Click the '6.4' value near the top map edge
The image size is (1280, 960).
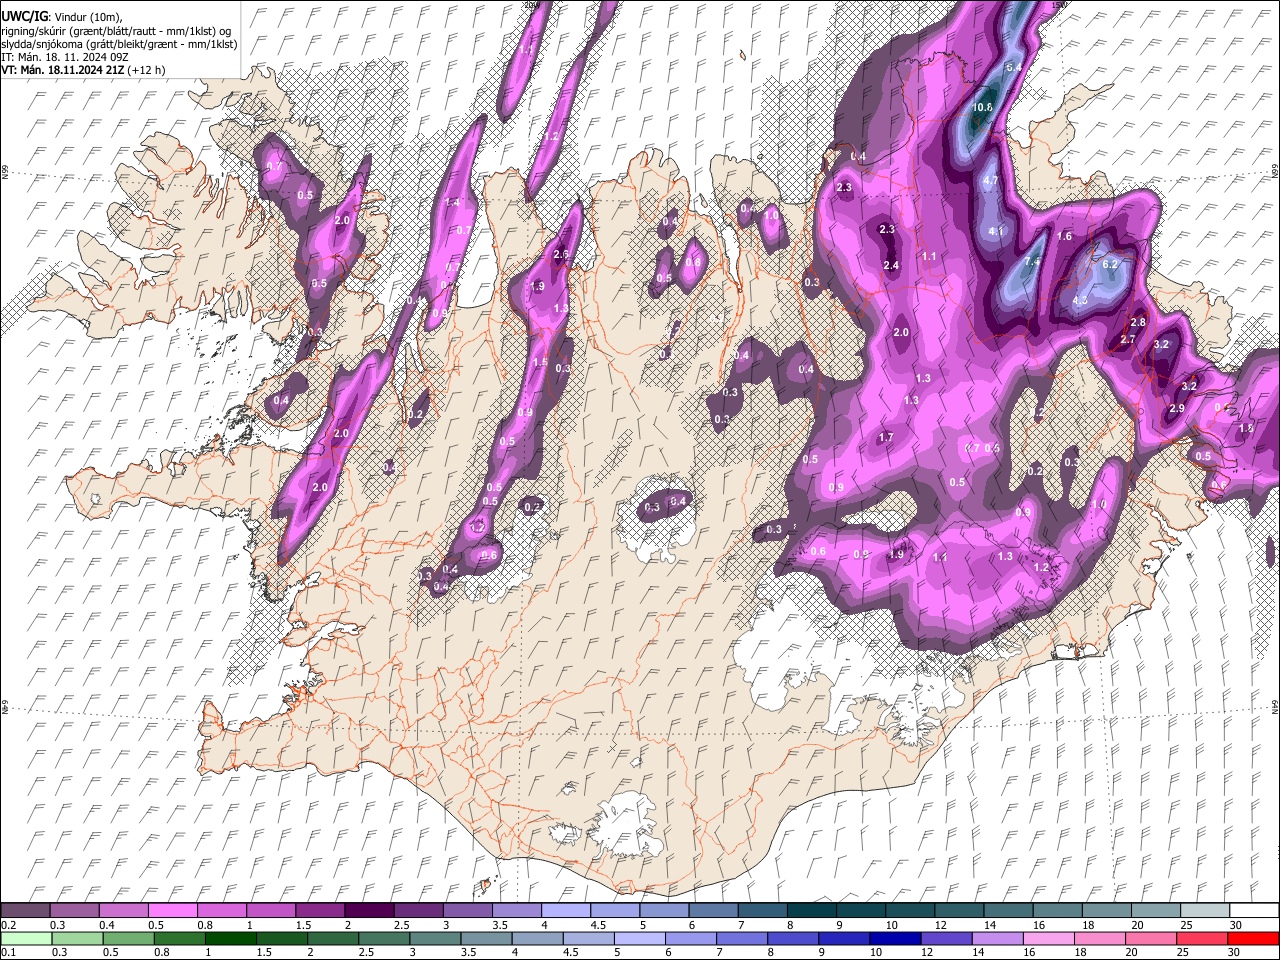coord(1013,67)
